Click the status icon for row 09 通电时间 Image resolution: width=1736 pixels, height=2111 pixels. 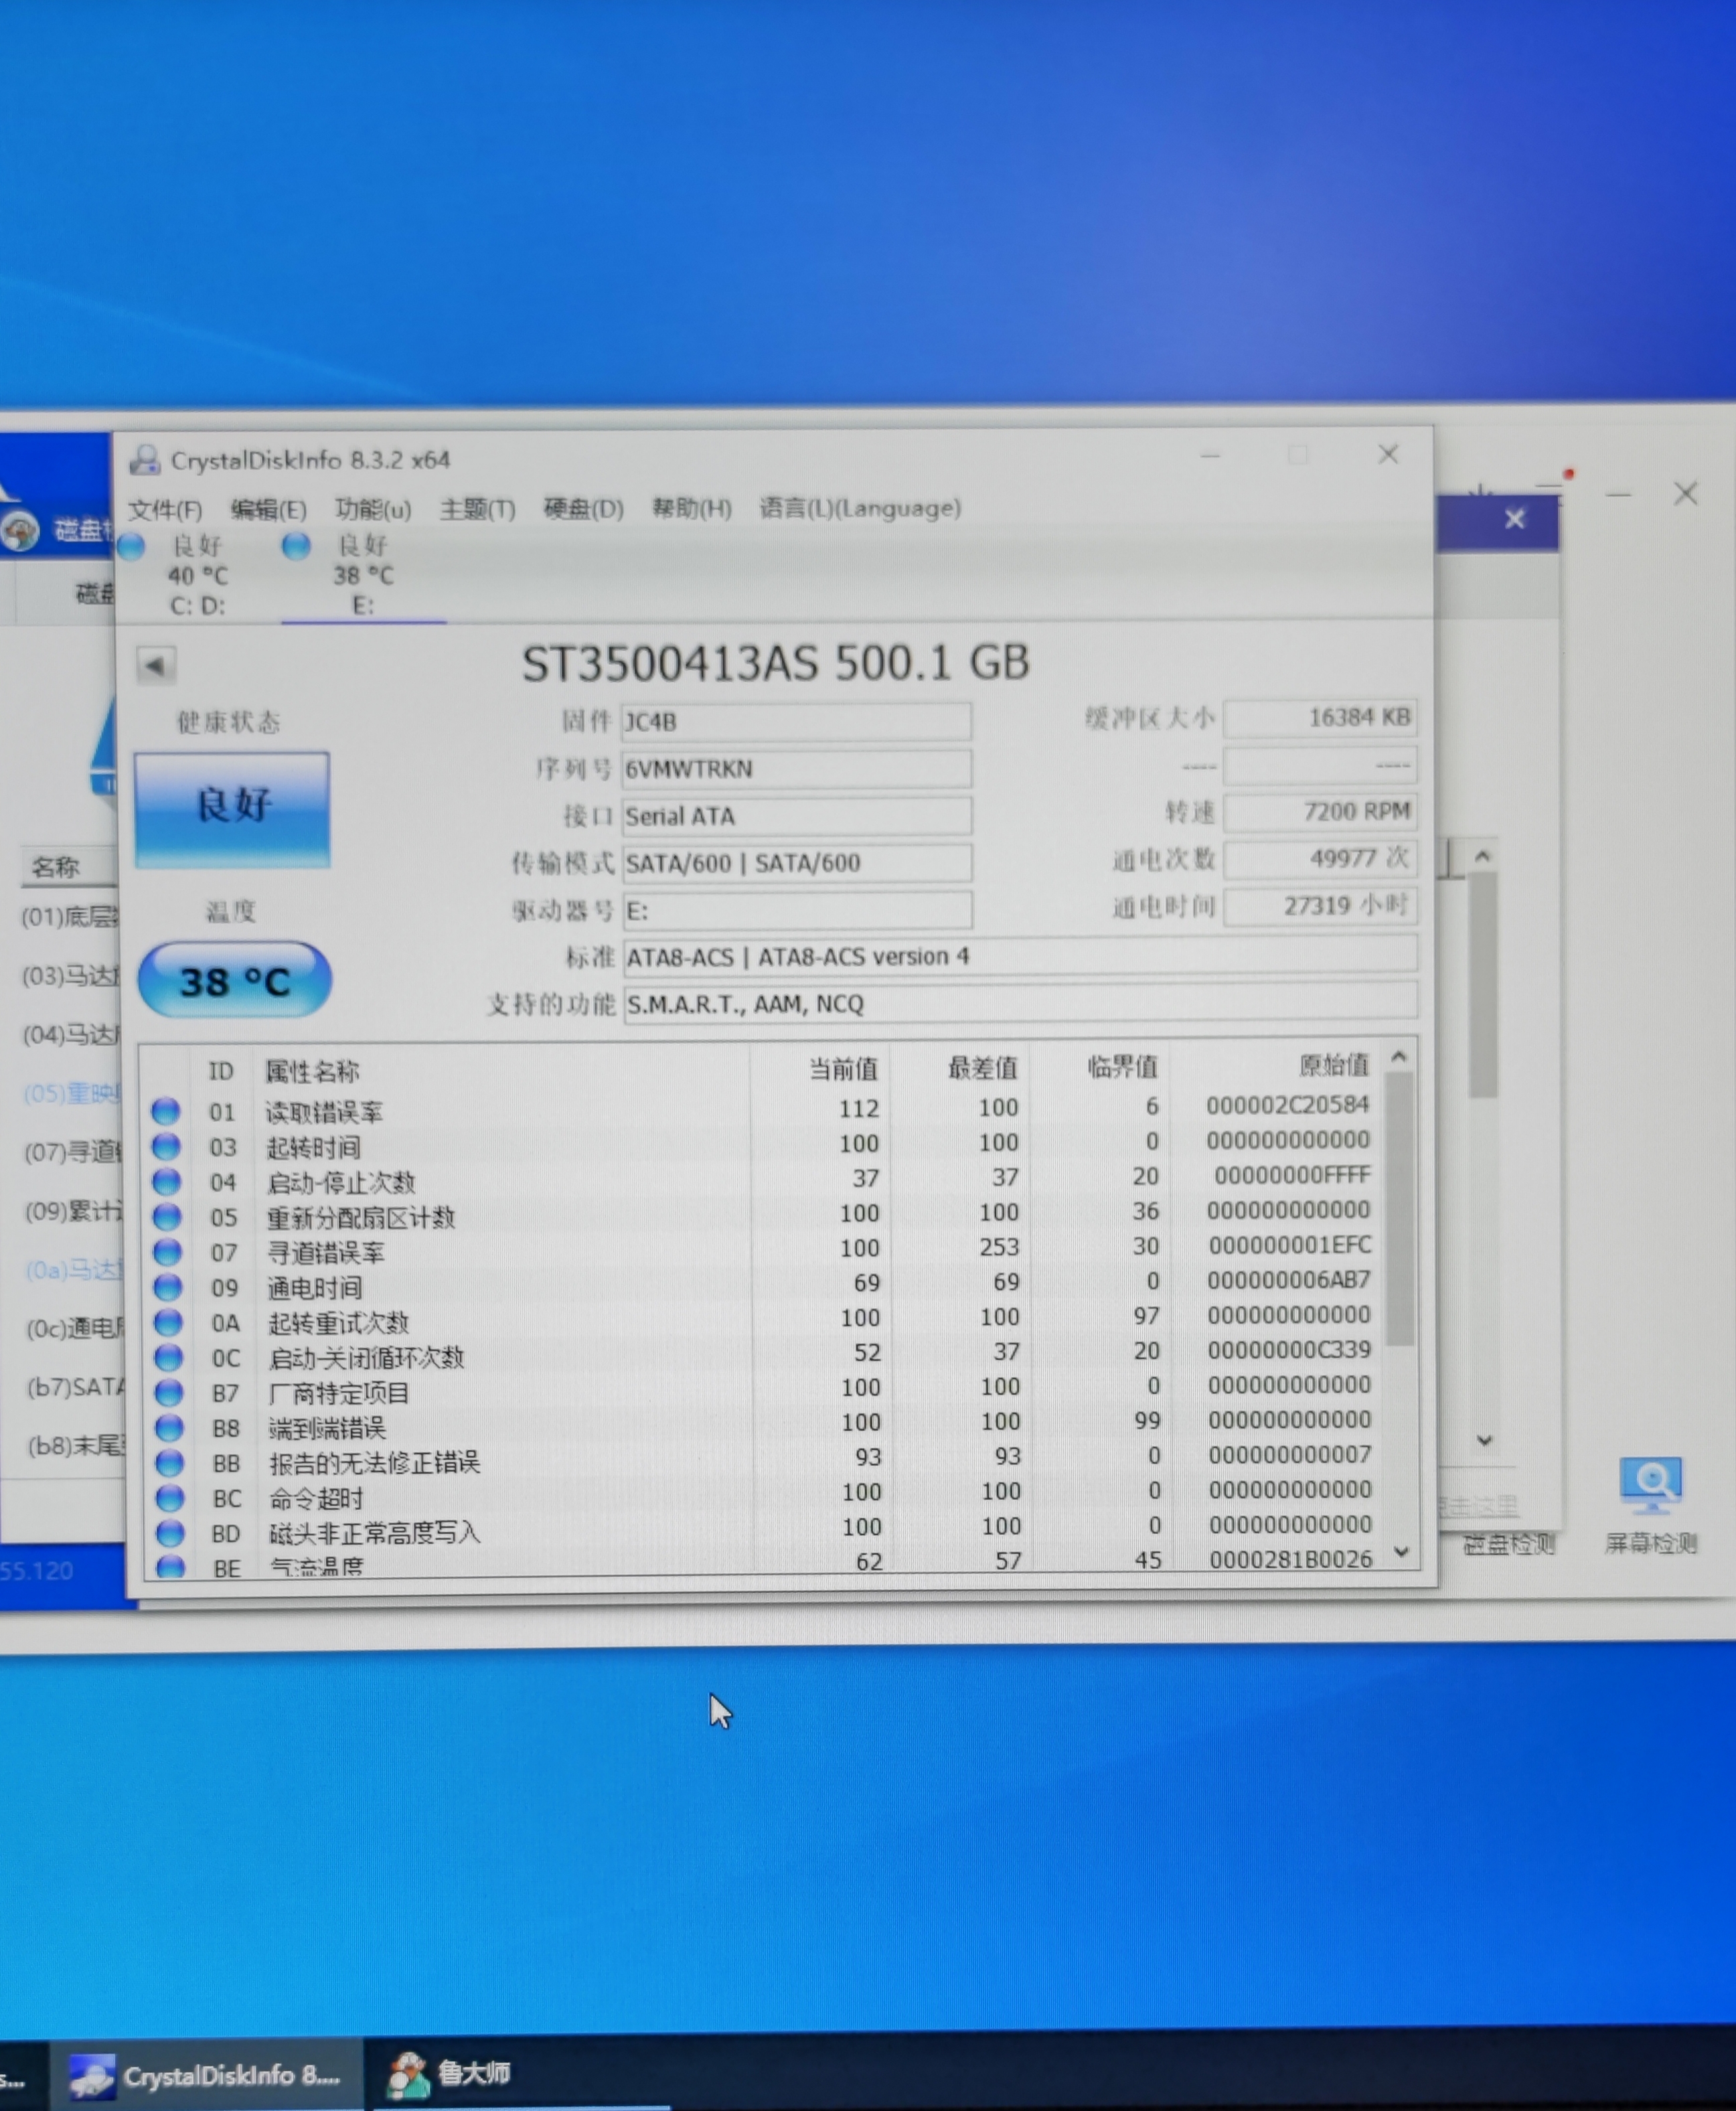(168, 1286)
